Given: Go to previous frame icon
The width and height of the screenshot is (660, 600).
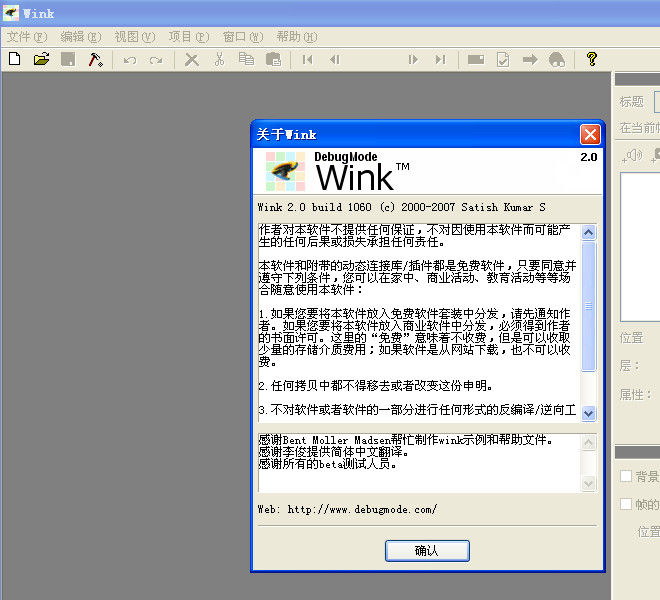Looking at the screenshot, I should coord(335,60).
